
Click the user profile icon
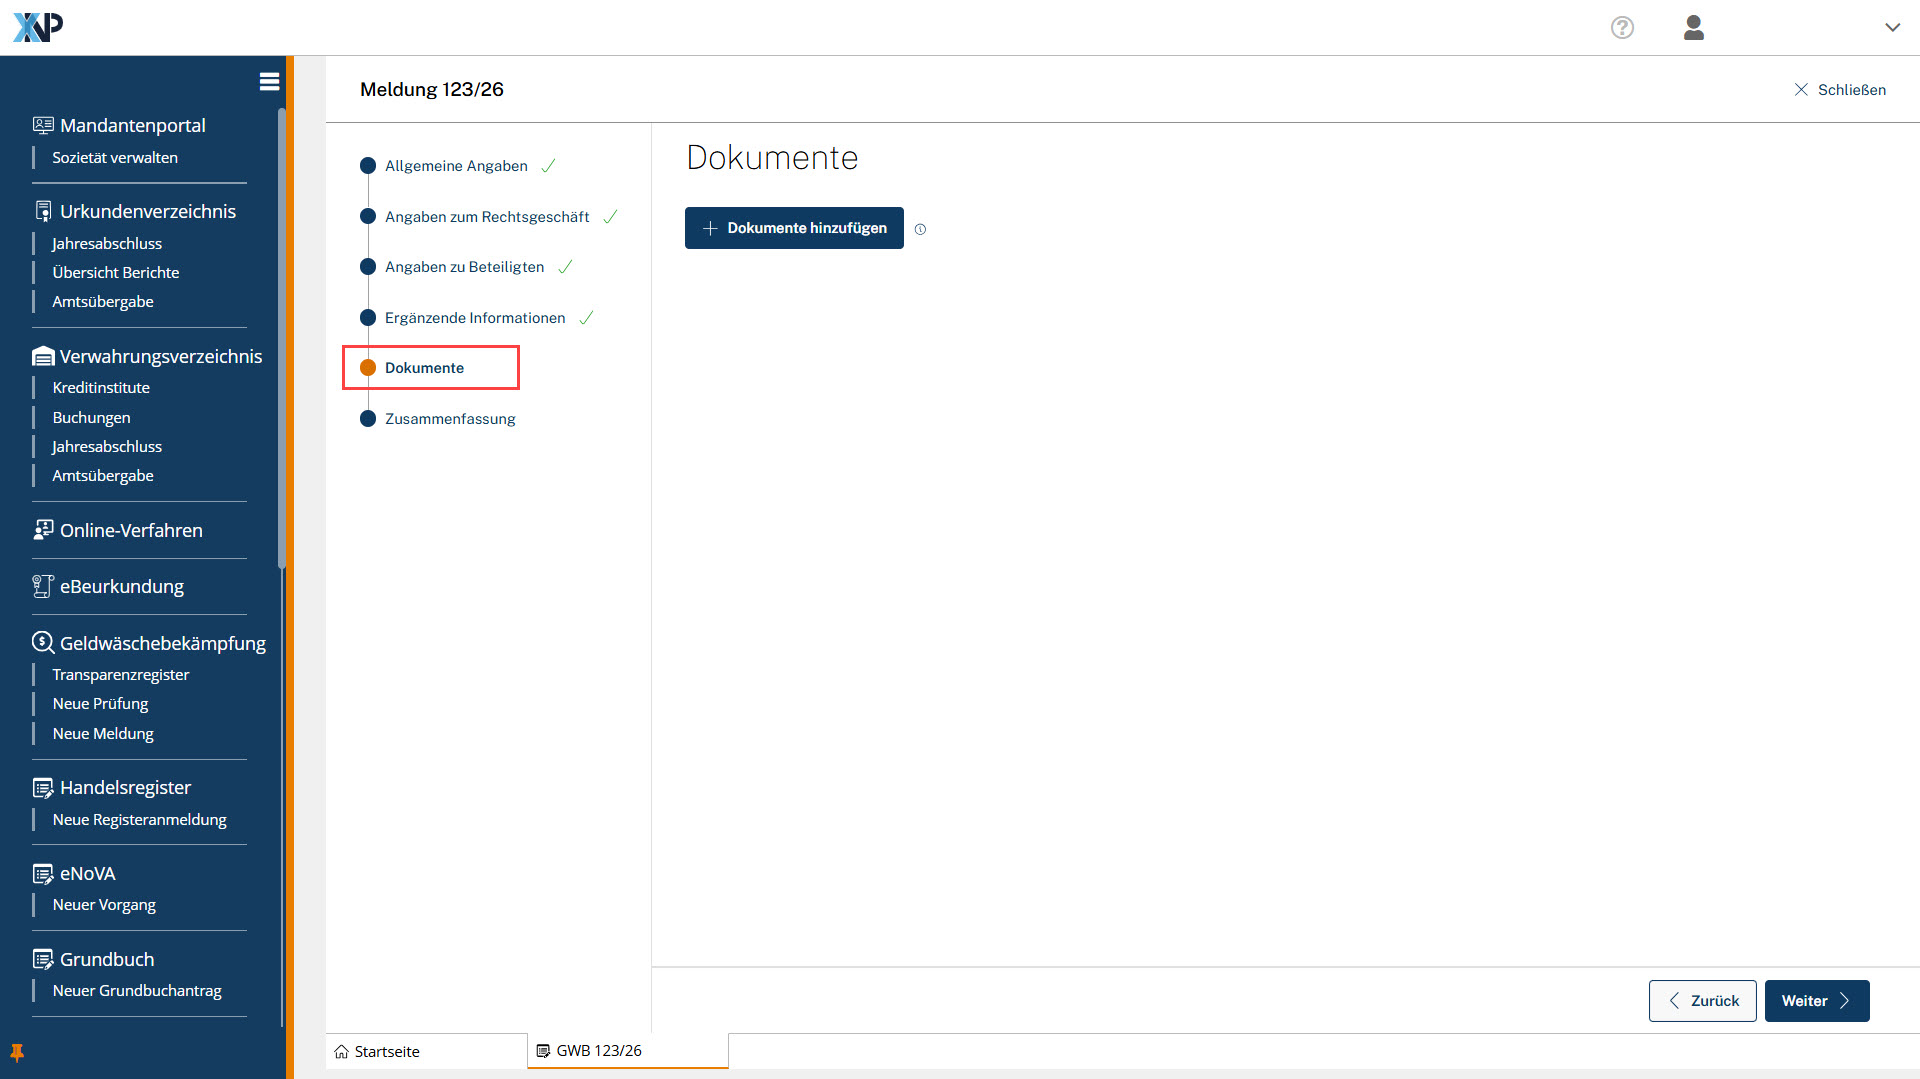(1693, 28)
